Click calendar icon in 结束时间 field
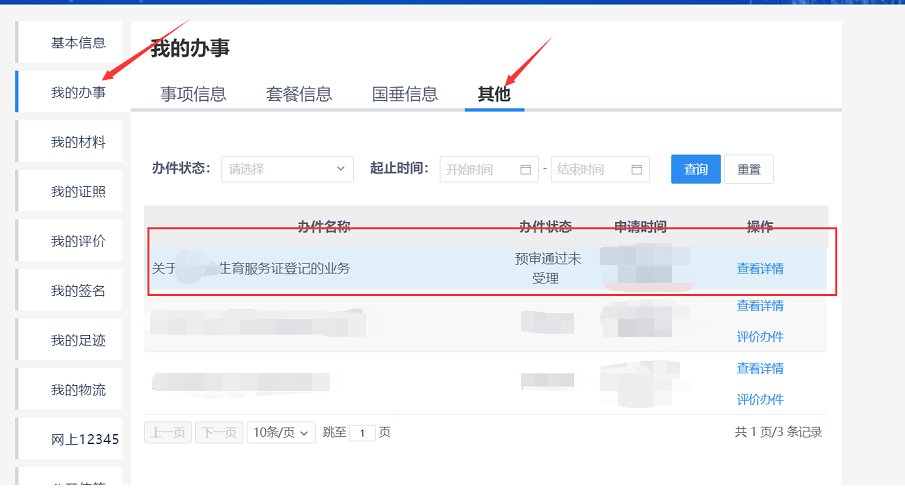 coord(636,170)
